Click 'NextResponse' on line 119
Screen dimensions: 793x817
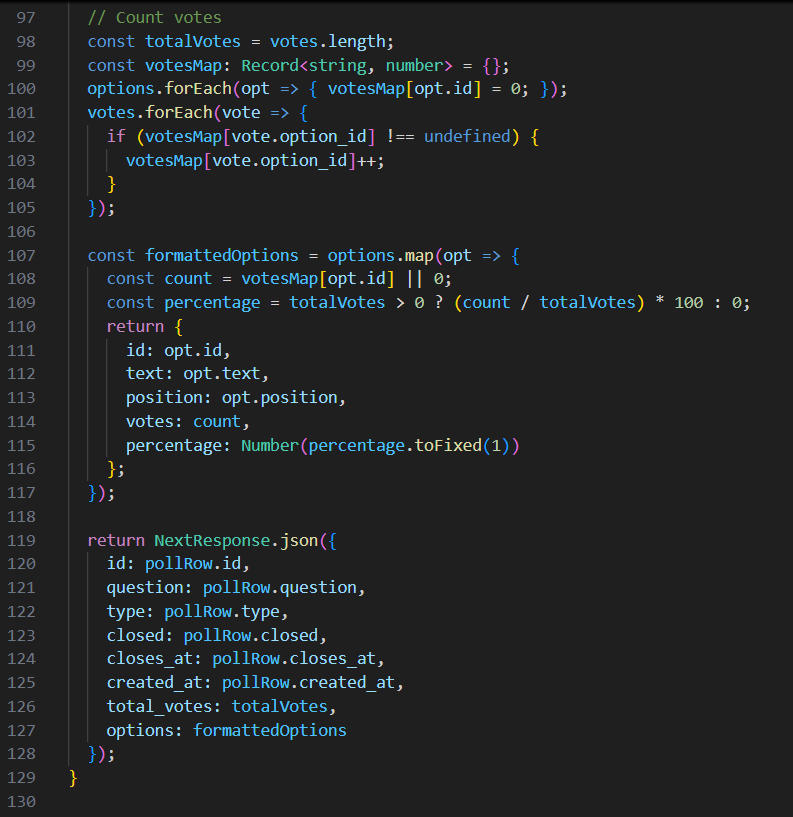coord(212,541)
